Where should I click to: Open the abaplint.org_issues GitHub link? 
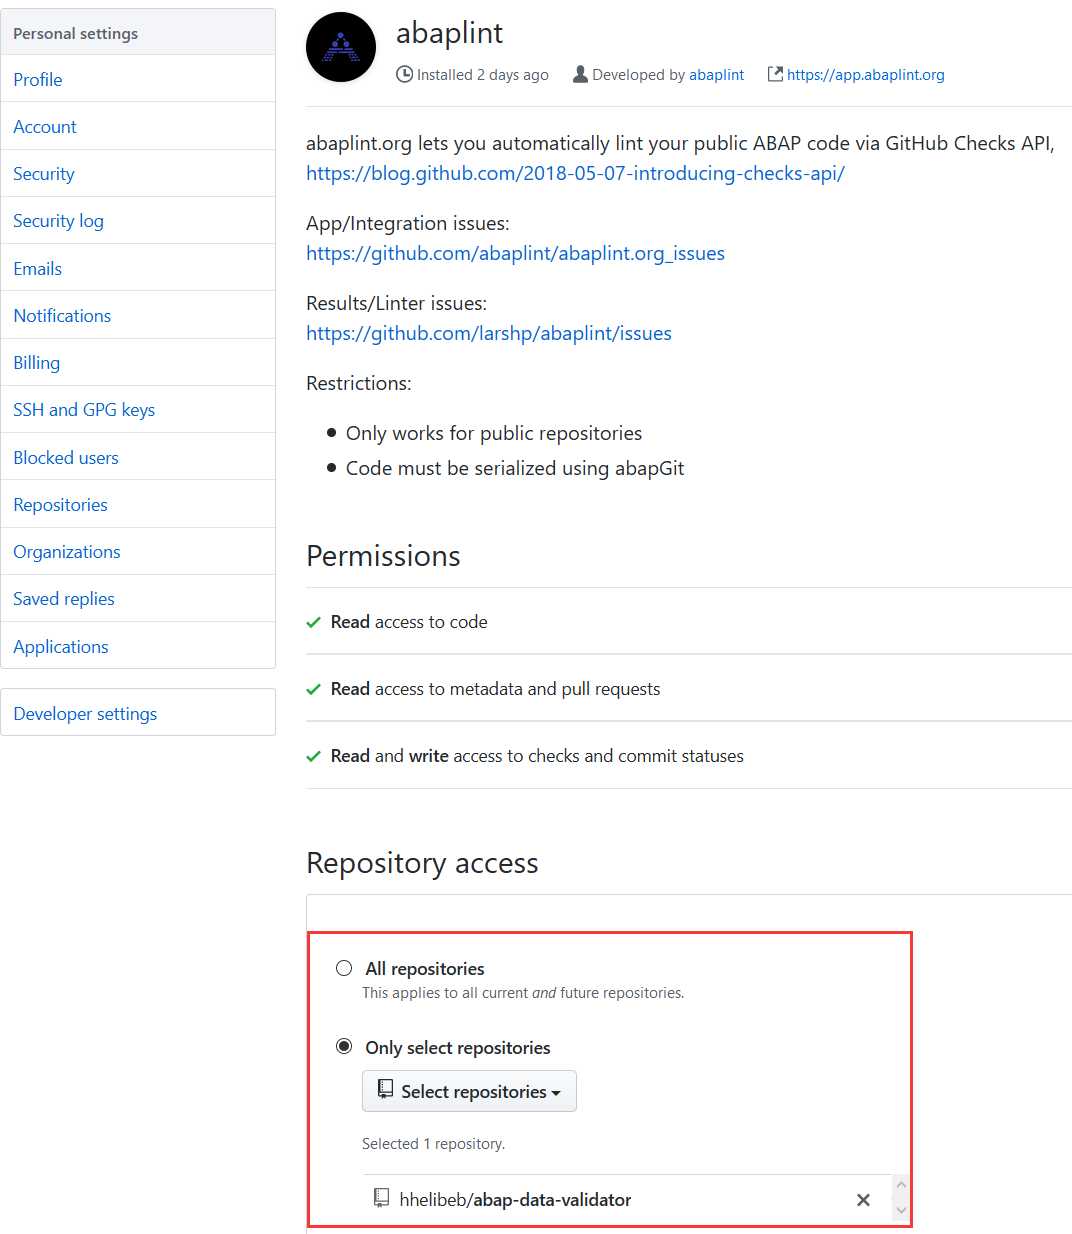pyautogui.click(x=515, y=253)
